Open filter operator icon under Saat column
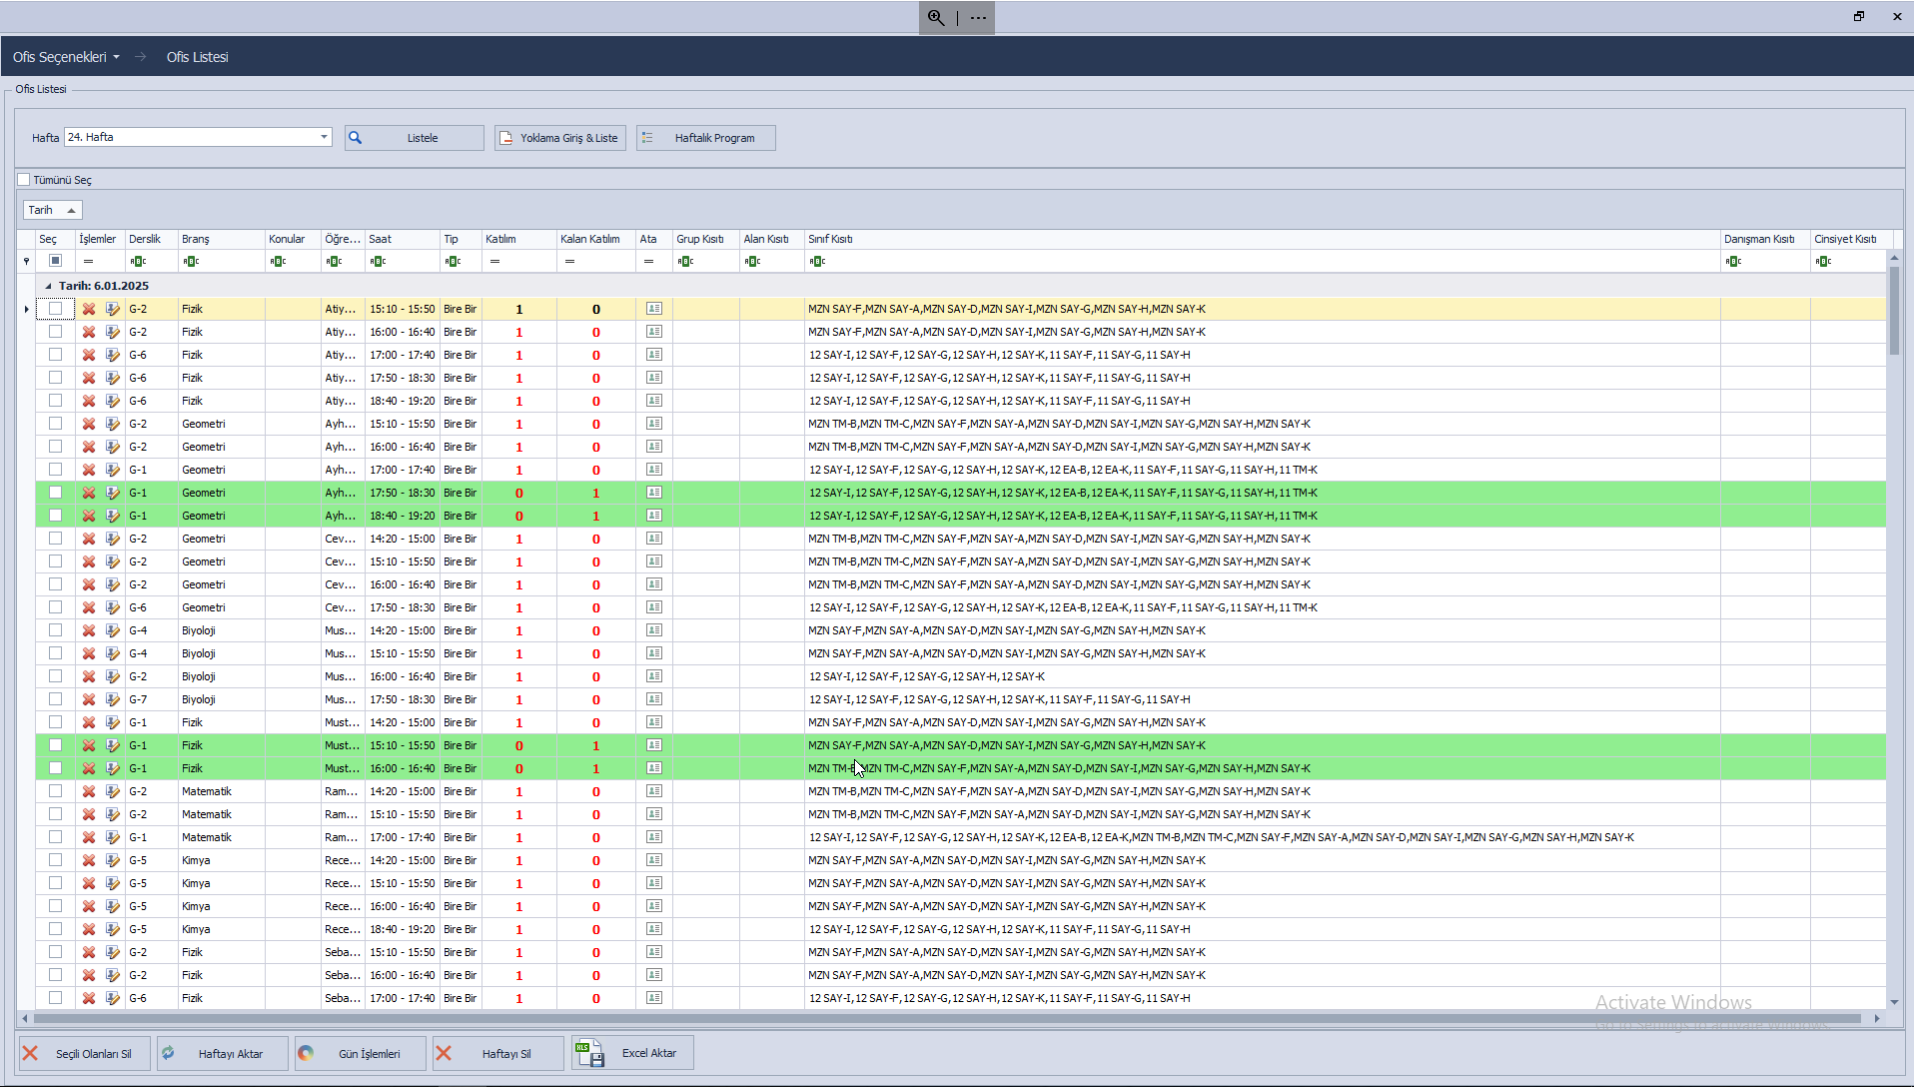Viewport: 1914px width, 1087px height. pos(377,261)
